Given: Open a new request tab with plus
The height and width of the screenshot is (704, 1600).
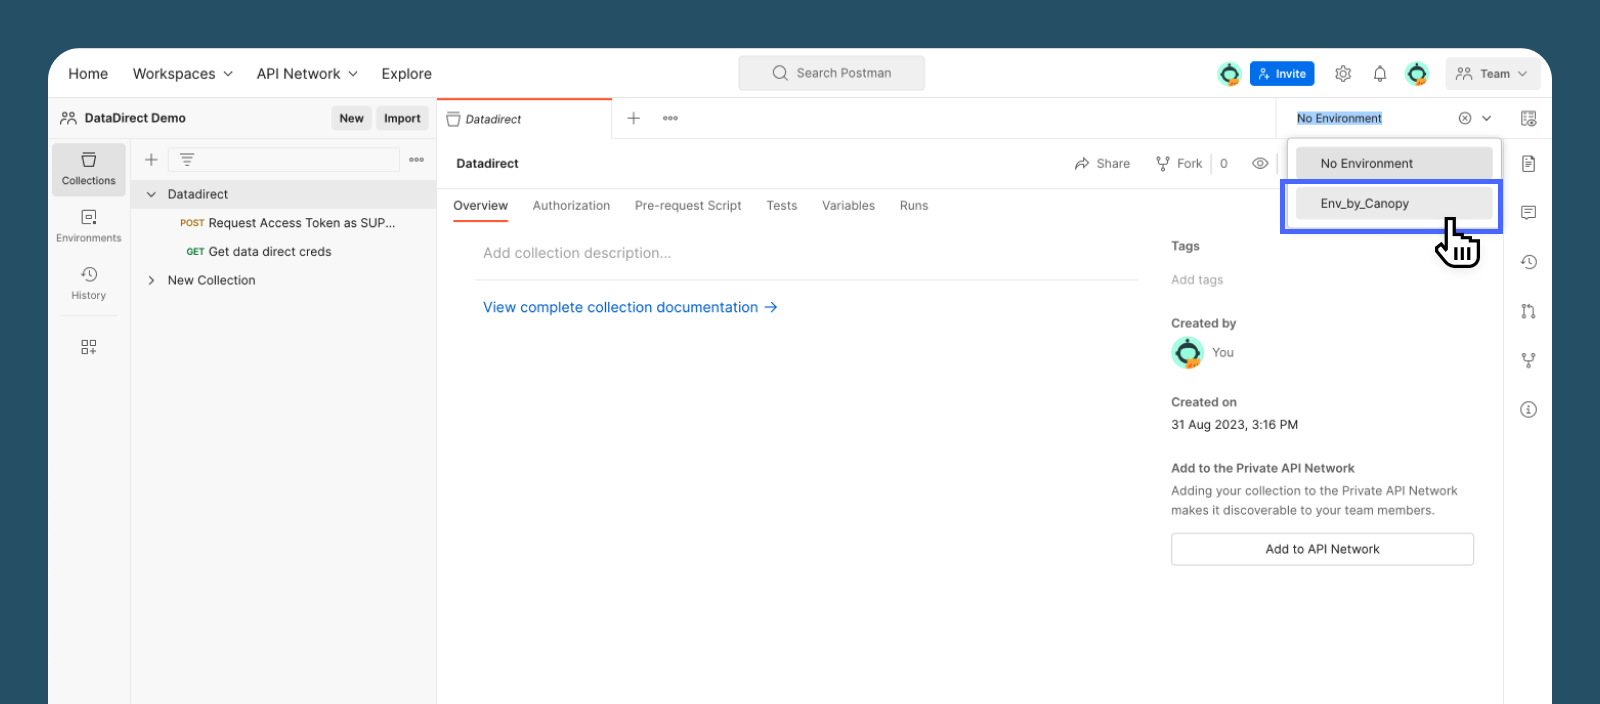Looking at the screenshot, I should point(633,118).
